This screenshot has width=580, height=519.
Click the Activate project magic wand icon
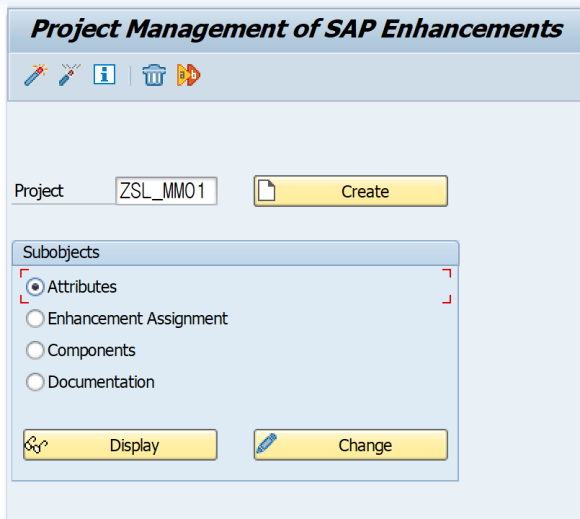click(36, 75)
